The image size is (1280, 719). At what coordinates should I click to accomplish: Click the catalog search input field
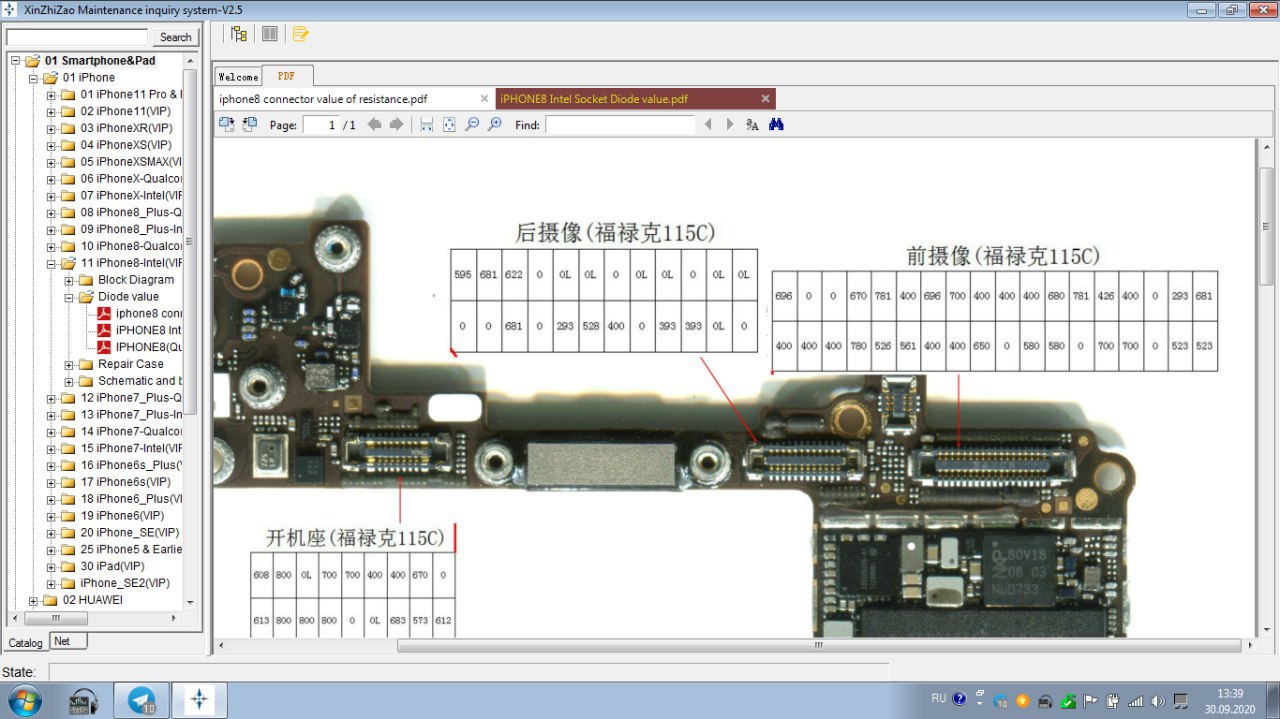click(x=78, y=37)
